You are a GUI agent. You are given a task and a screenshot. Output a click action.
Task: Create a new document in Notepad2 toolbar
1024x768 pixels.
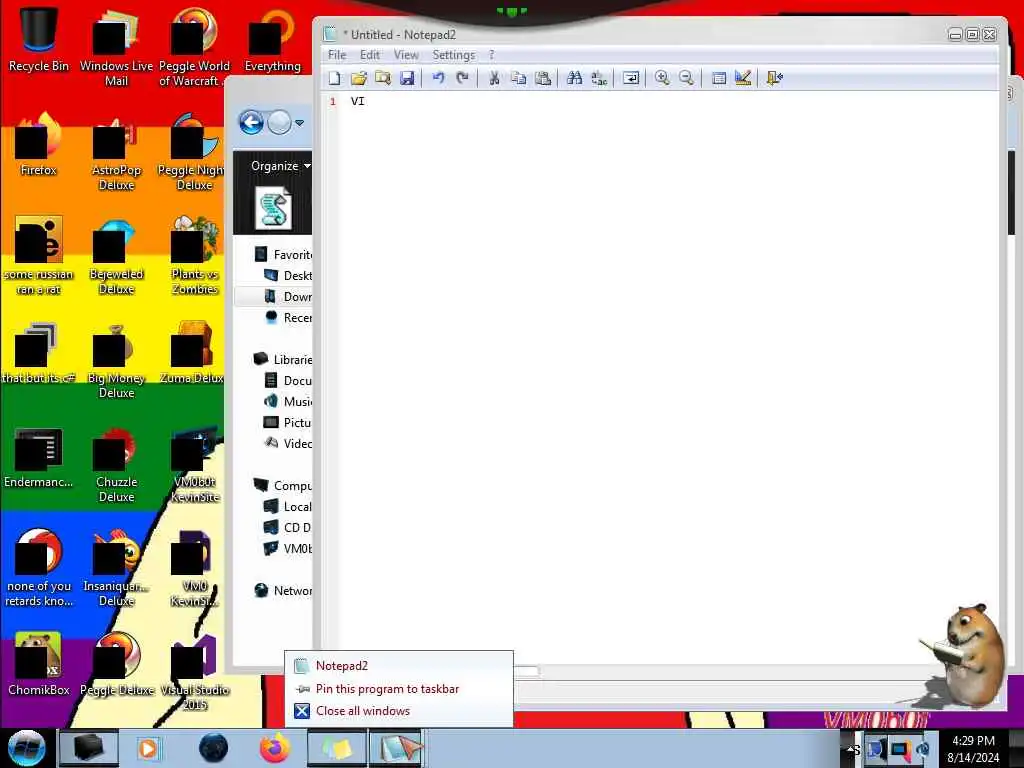334,78
